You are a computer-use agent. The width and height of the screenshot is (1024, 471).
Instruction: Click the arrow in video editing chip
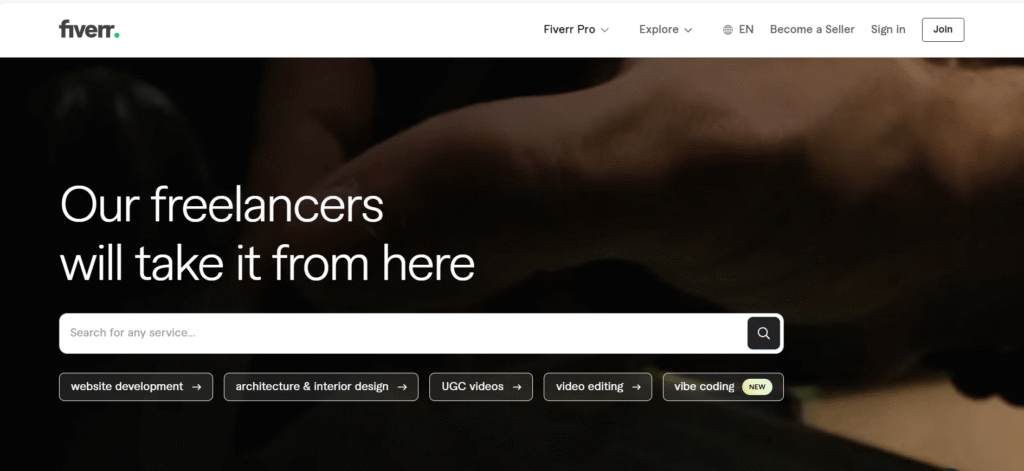point(636,387)
